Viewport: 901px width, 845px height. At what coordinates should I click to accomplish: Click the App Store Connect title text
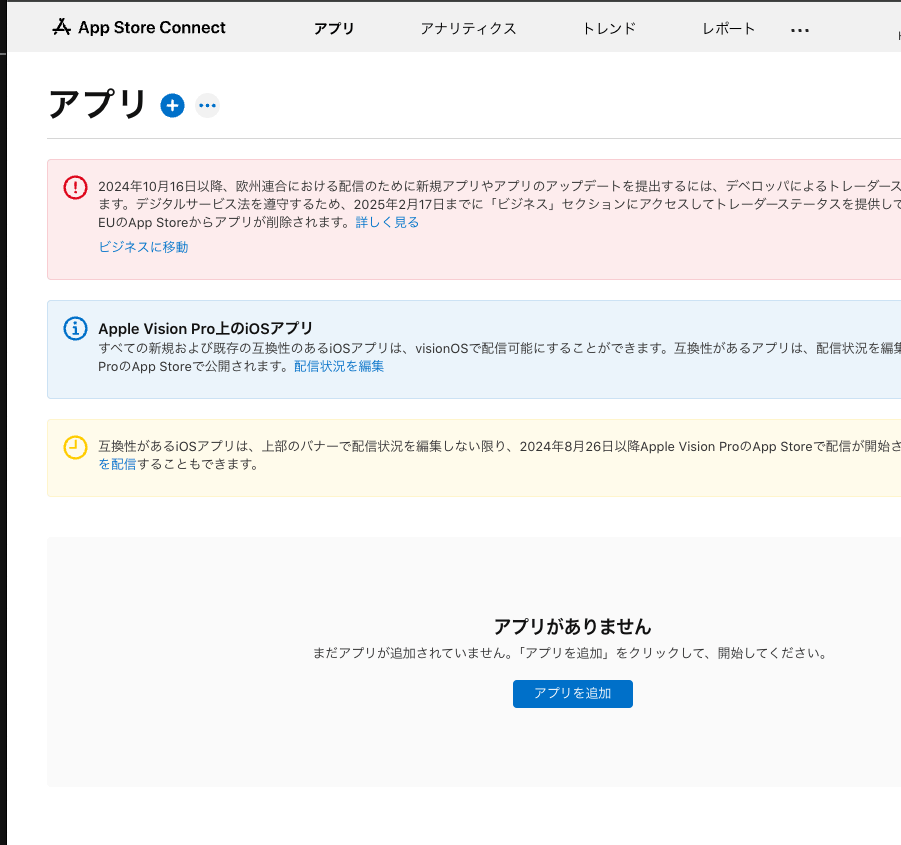click(x=152, y=28)
